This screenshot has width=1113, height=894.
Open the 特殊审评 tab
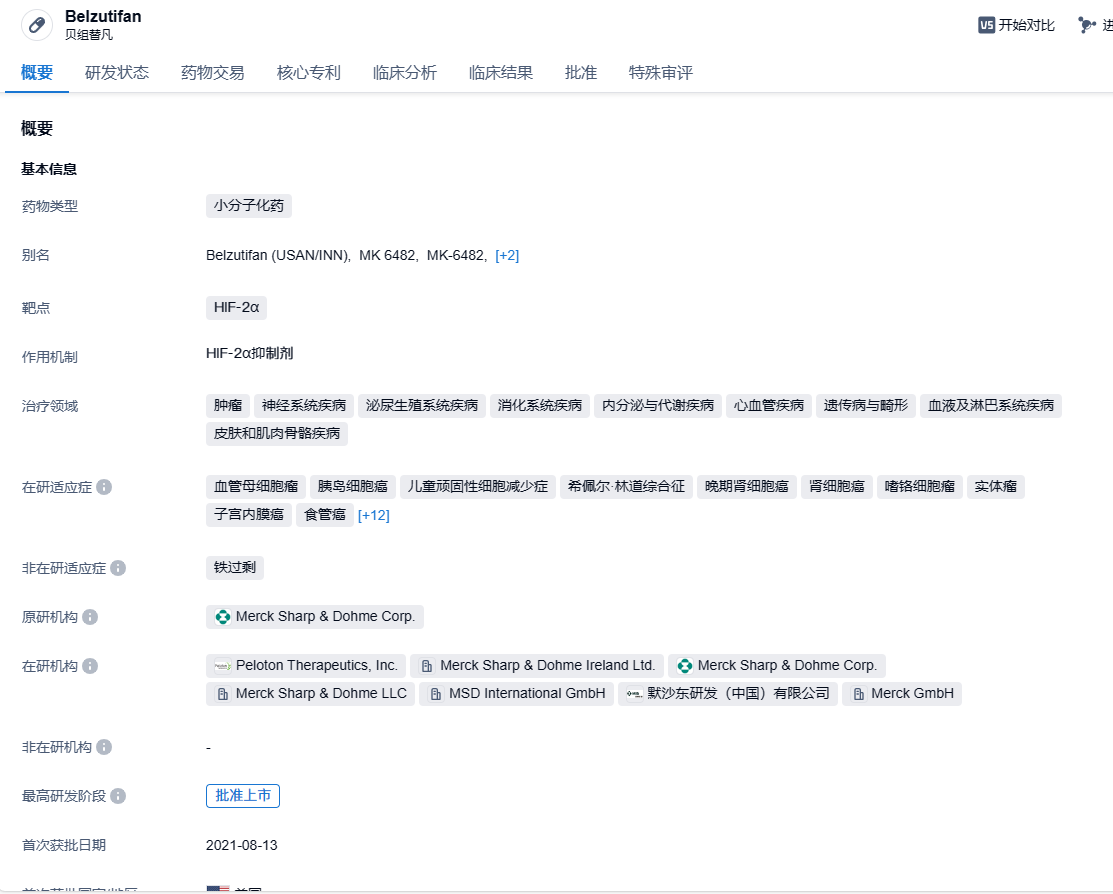(x=661, y=72)
